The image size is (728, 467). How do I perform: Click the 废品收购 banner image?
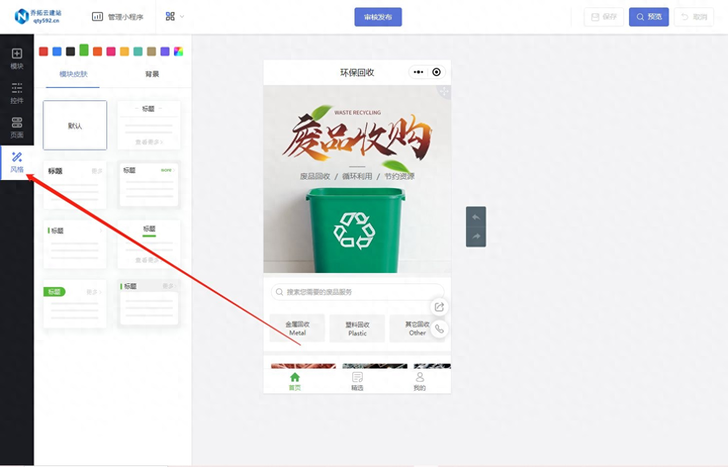(357, 179)
